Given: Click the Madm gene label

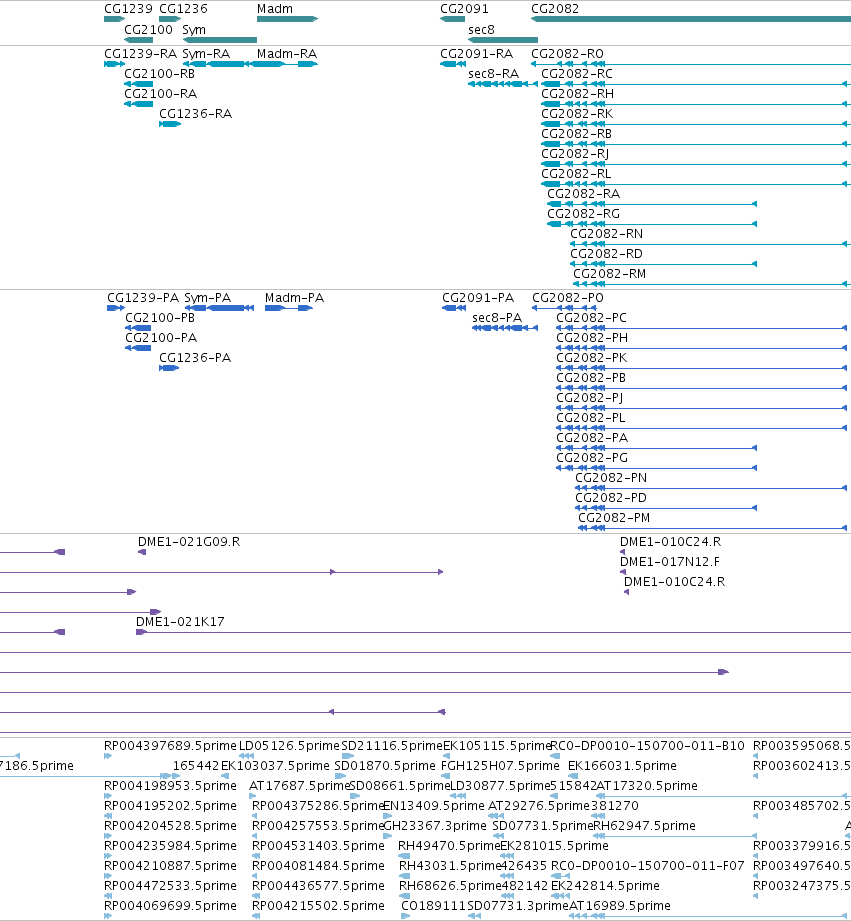Looking at the screenshot, I should 275,9.
